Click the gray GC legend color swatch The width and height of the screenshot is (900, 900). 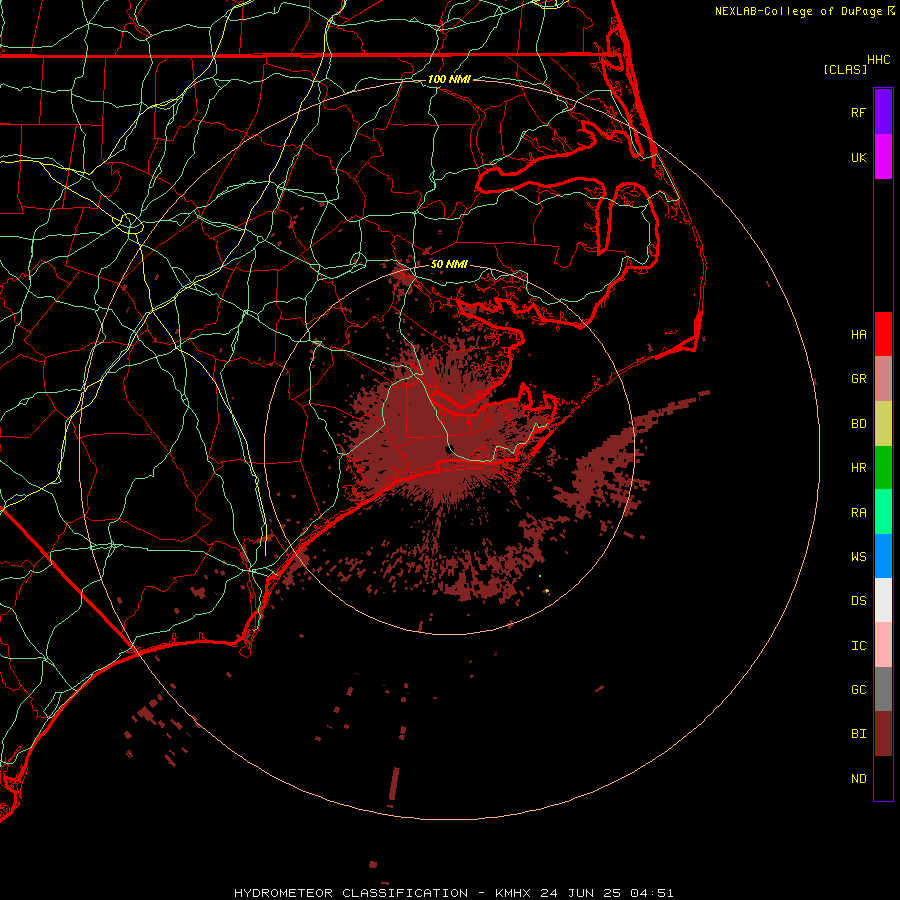point(883,689)
